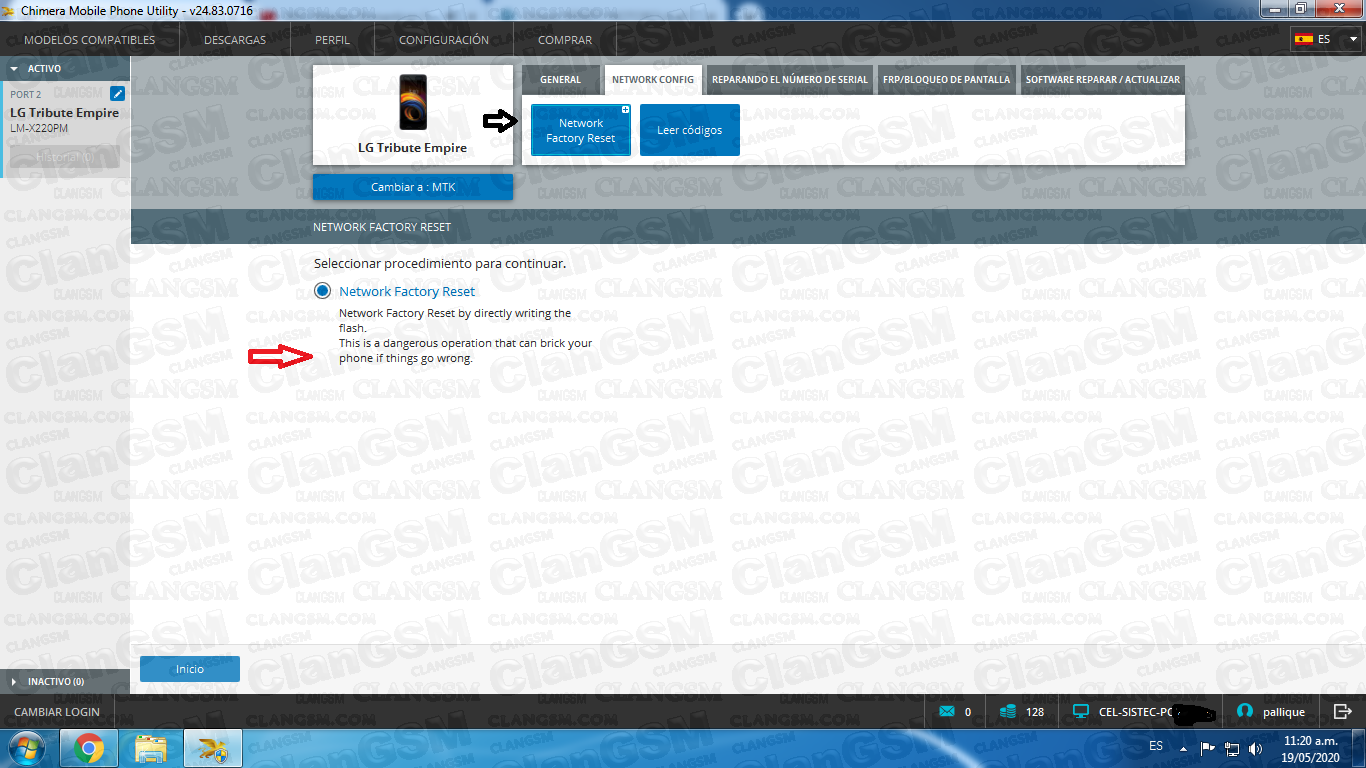Image resolution: width=1366 pixels, height=768 pixels.
Task: Open REPARANDO EL NÚMERO DE SERIAL tab
Action: [x=790, y=80]
